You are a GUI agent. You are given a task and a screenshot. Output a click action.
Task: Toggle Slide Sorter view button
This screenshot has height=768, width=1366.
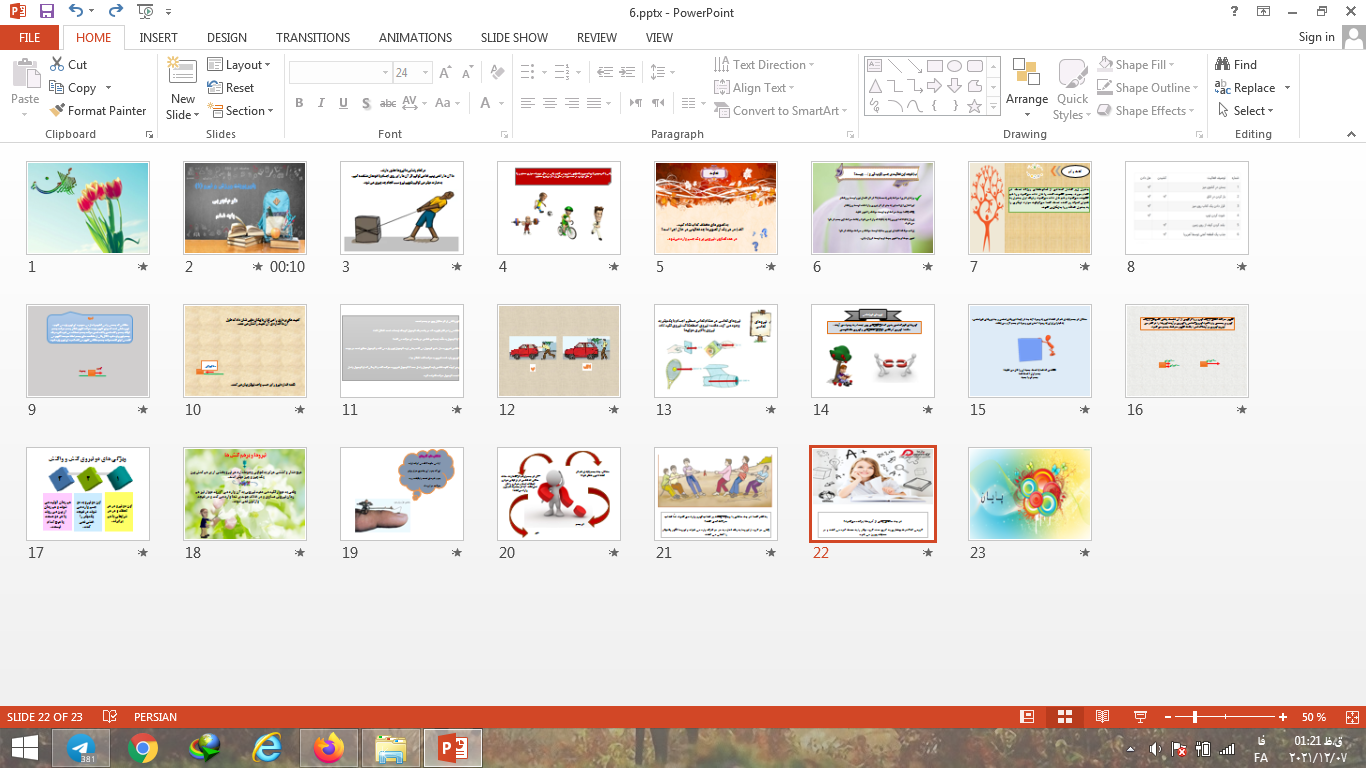(x=1065, y=717)
